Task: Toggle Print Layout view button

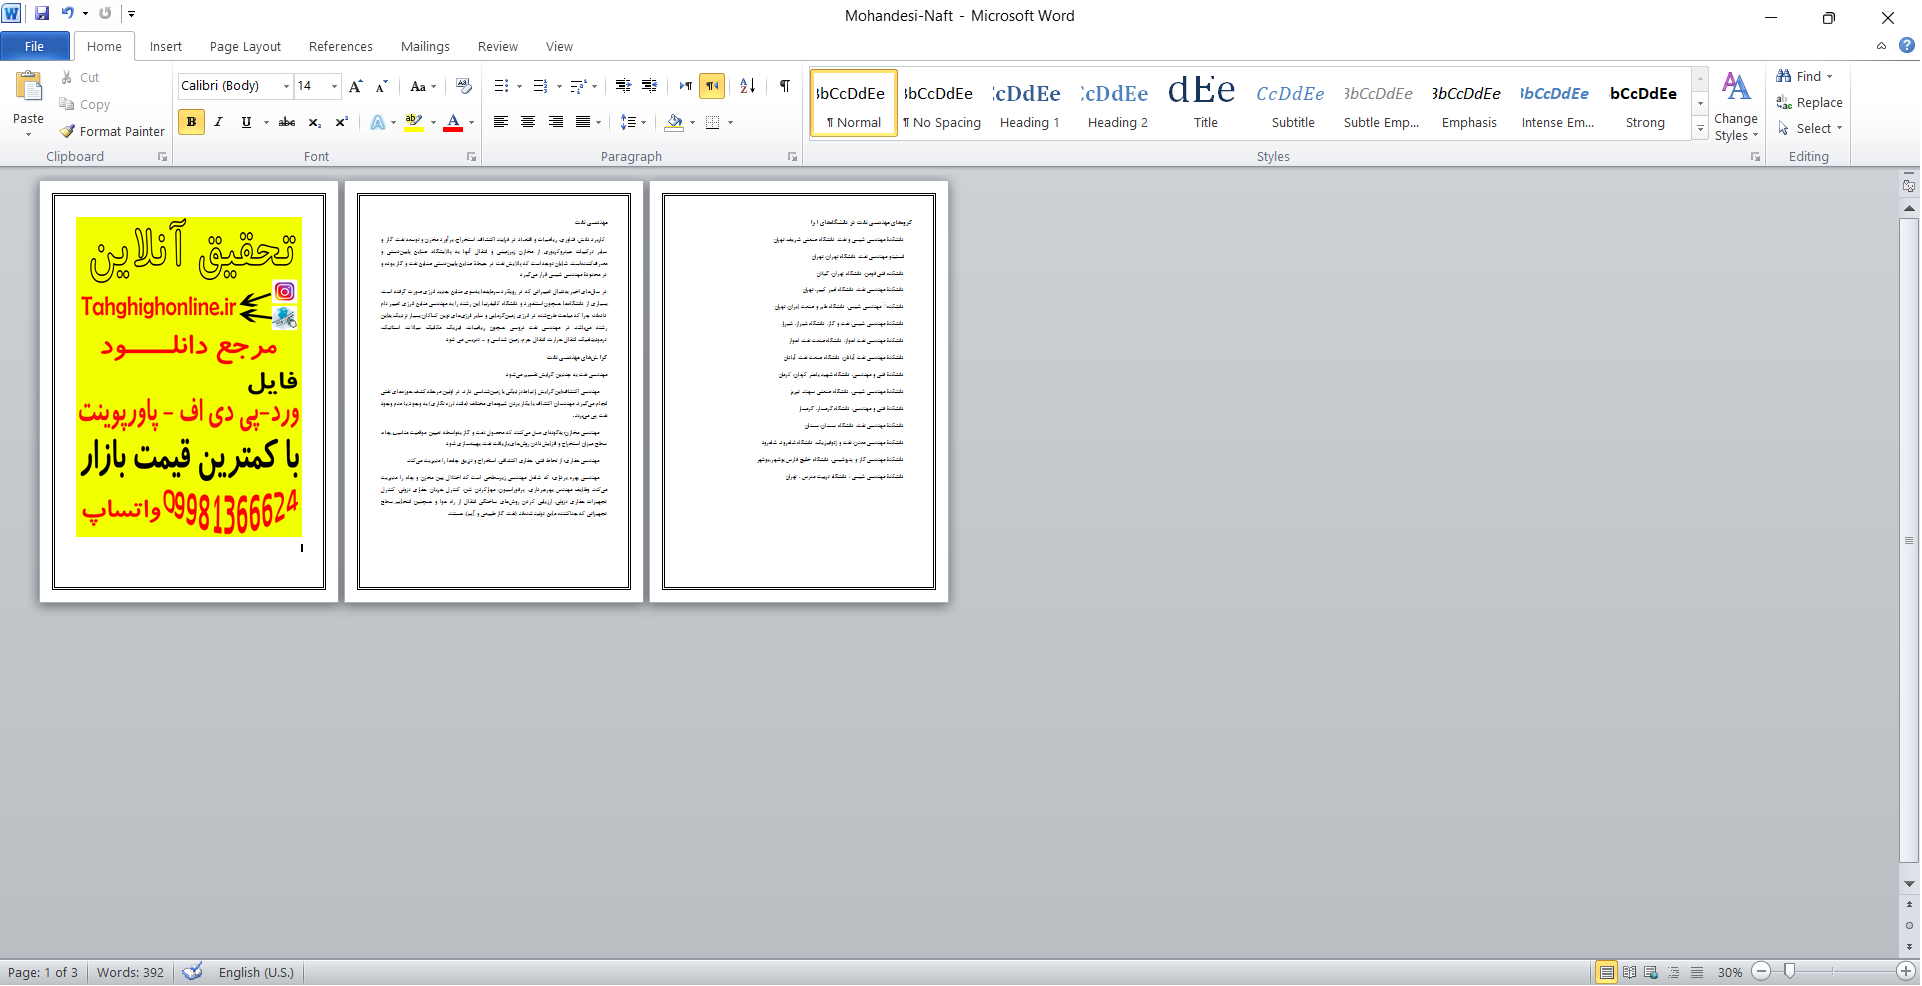Action: (x=1606, y=972)
